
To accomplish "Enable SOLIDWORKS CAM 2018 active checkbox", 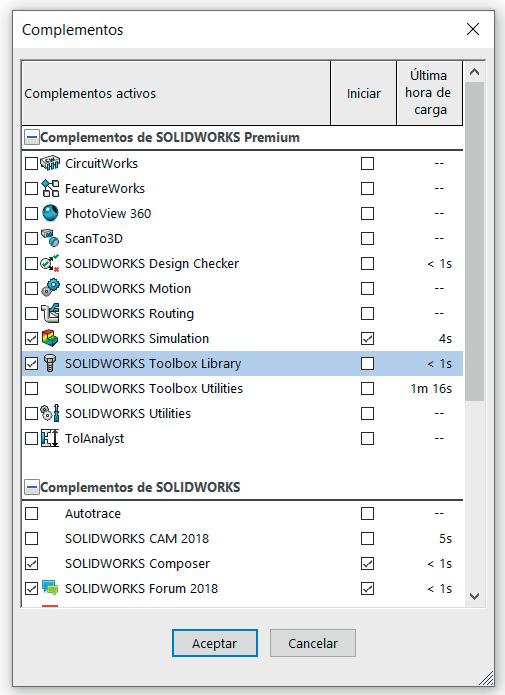I will (x=31, y=539).
